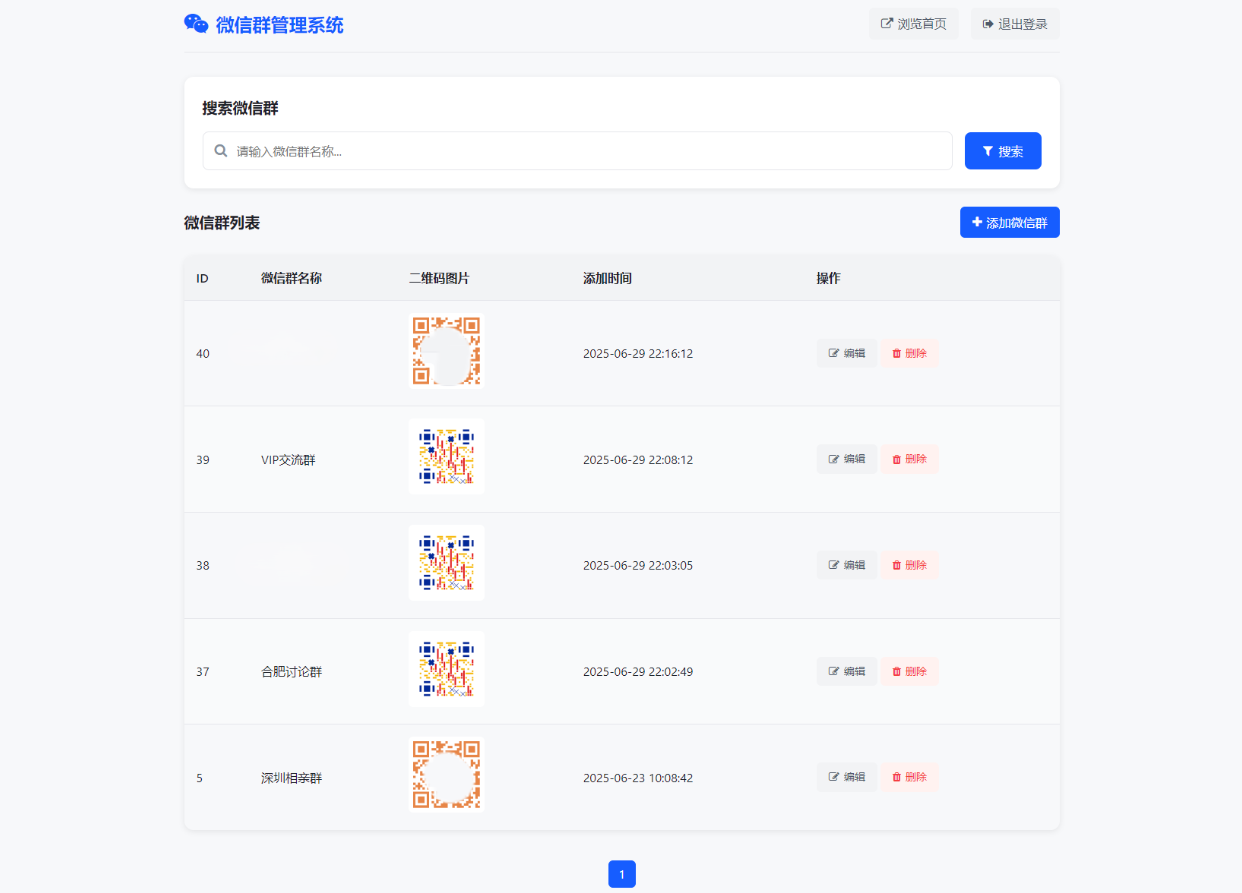Delete the group with ID 40
1242x893 pixels.
(910, 353)
